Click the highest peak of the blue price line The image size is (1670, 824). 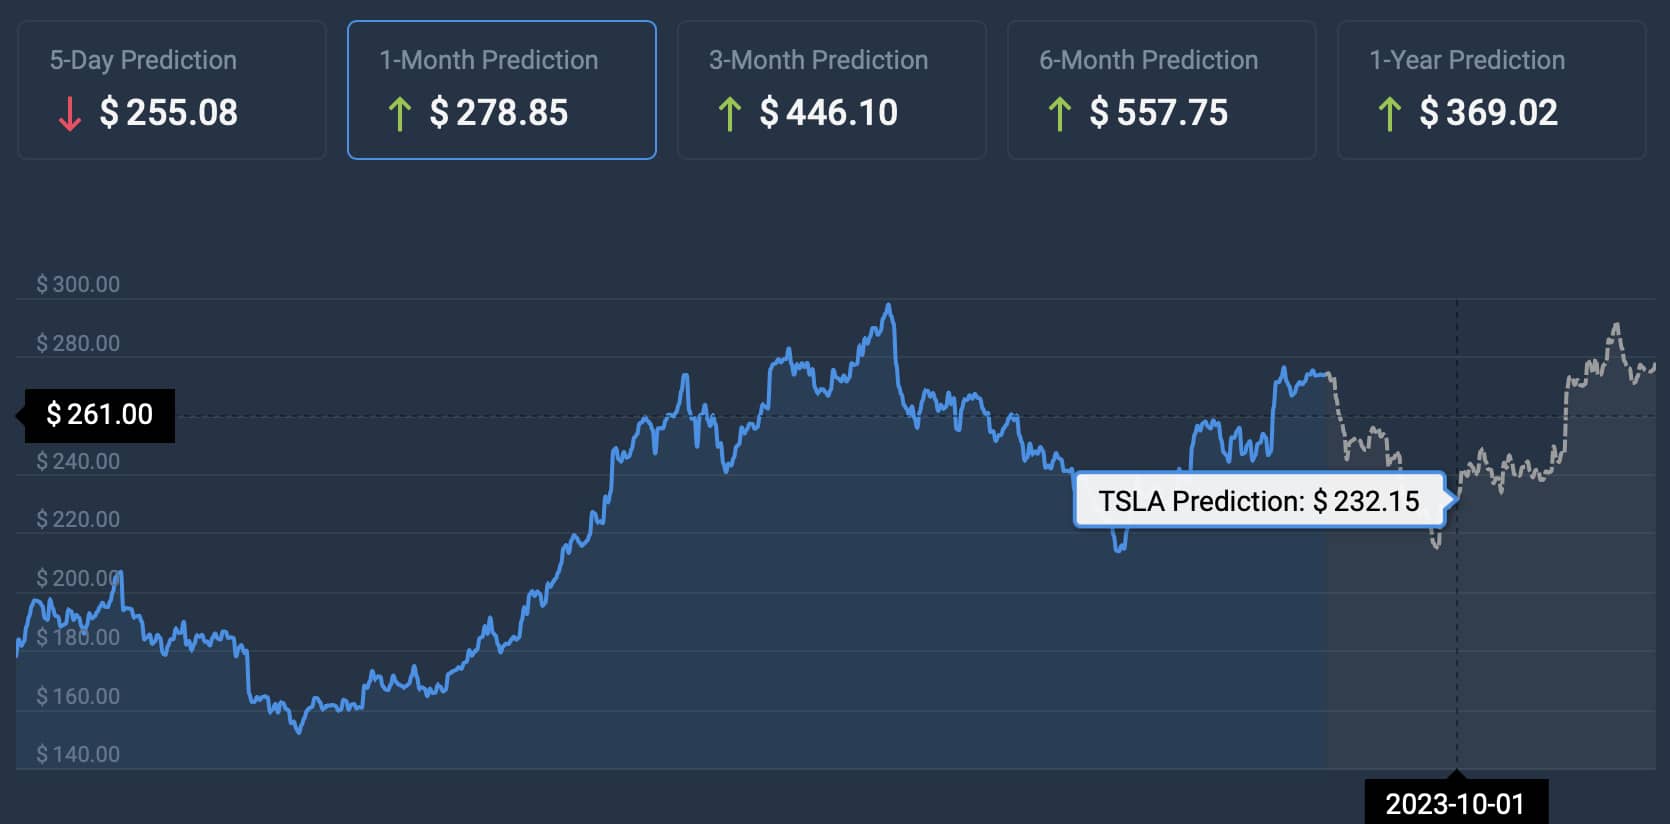click(888, 305)
